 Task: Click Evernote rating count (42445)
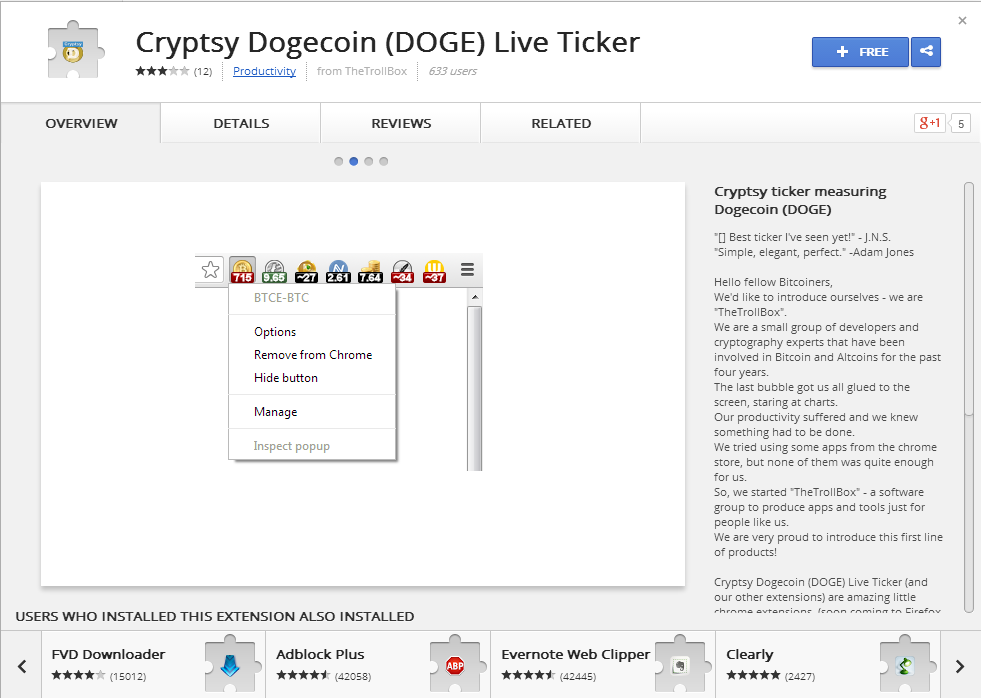click(577, 676)
